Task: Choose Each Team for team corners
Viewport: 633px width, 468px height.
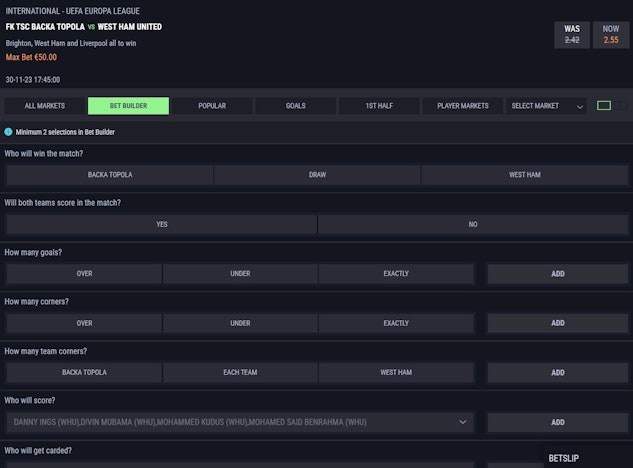Action: click(x=240, y=373)
